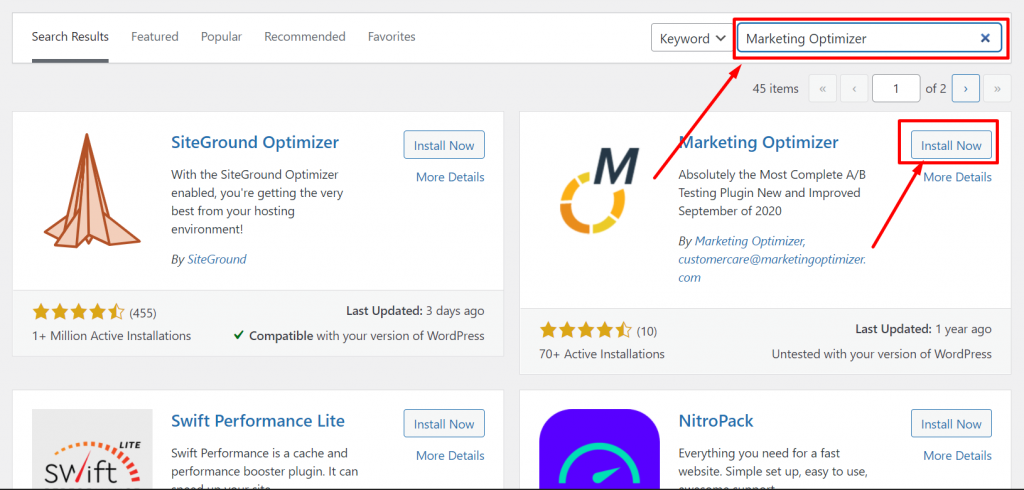The height and width of the screenshot is (490, 1024).
Task: Install the Marketing Optimizer plugin
Action: [951, 145]
